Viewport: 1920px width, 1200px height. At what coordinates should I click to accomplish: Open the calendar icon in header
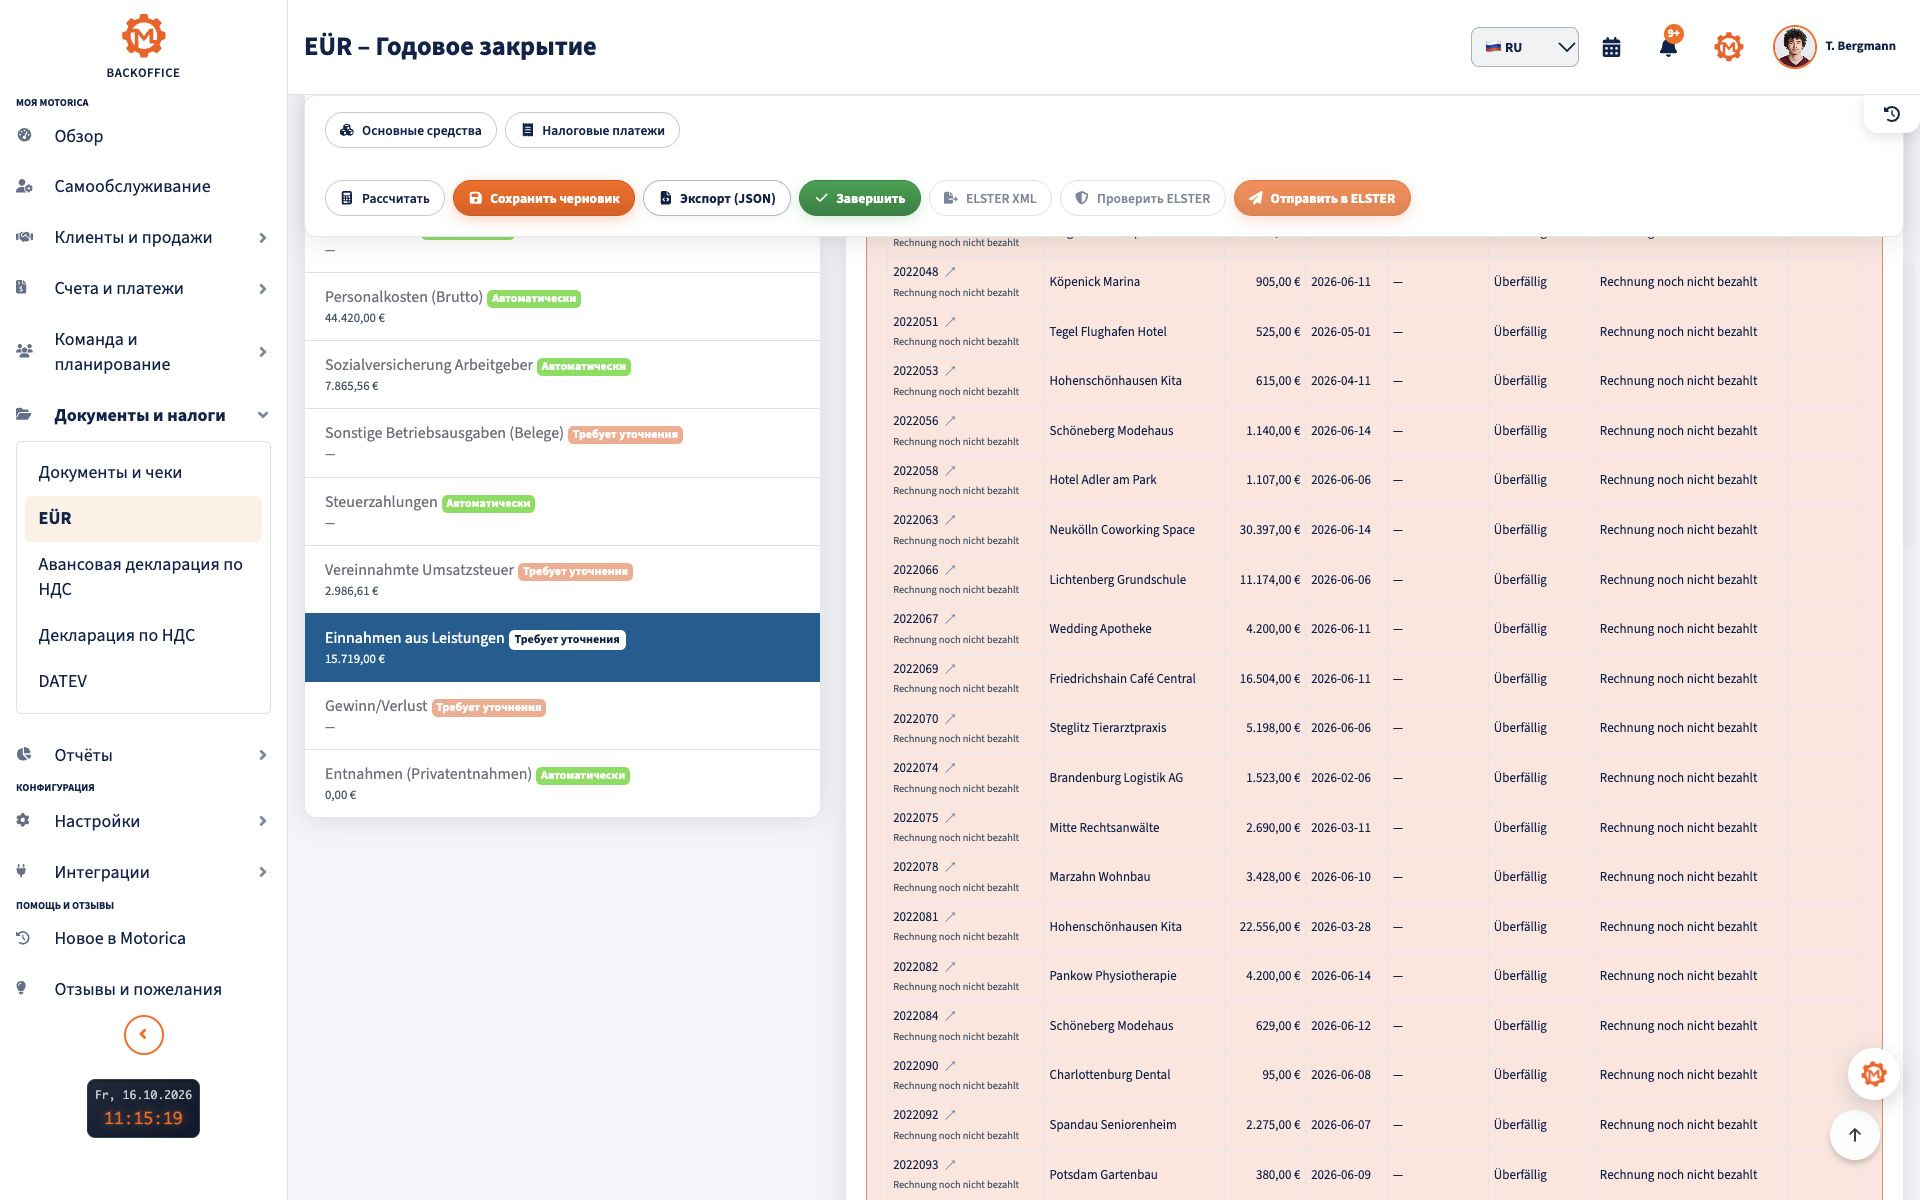coord(1611,47)
